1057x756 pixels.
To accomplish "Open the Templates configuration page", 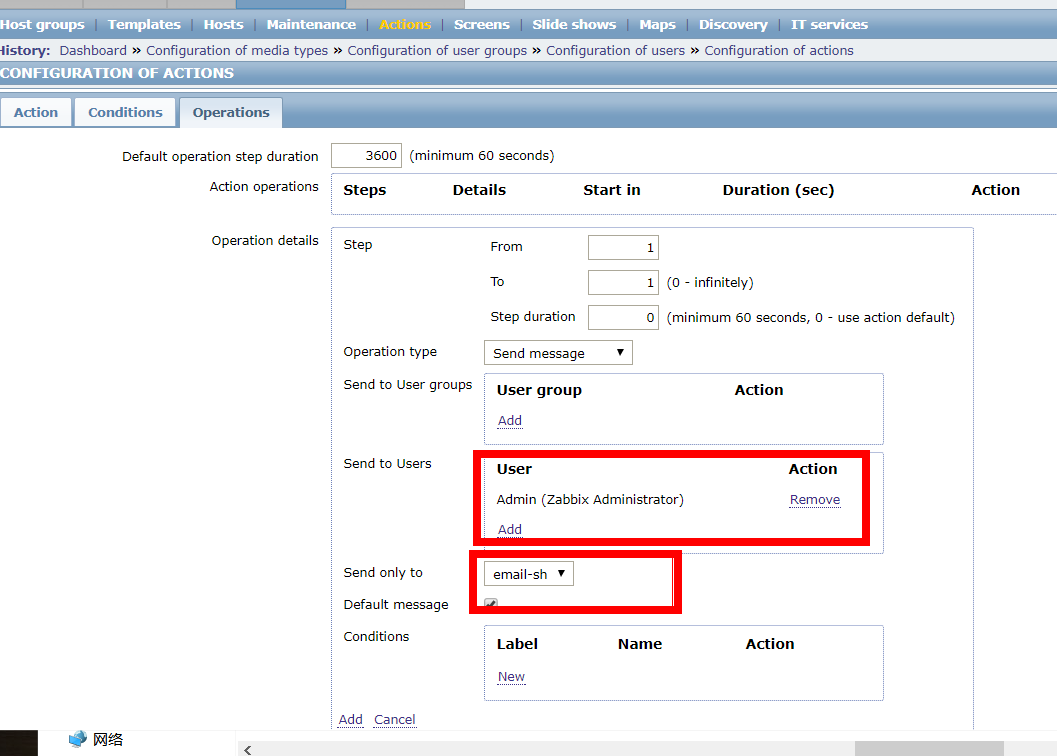I will 144,24.
